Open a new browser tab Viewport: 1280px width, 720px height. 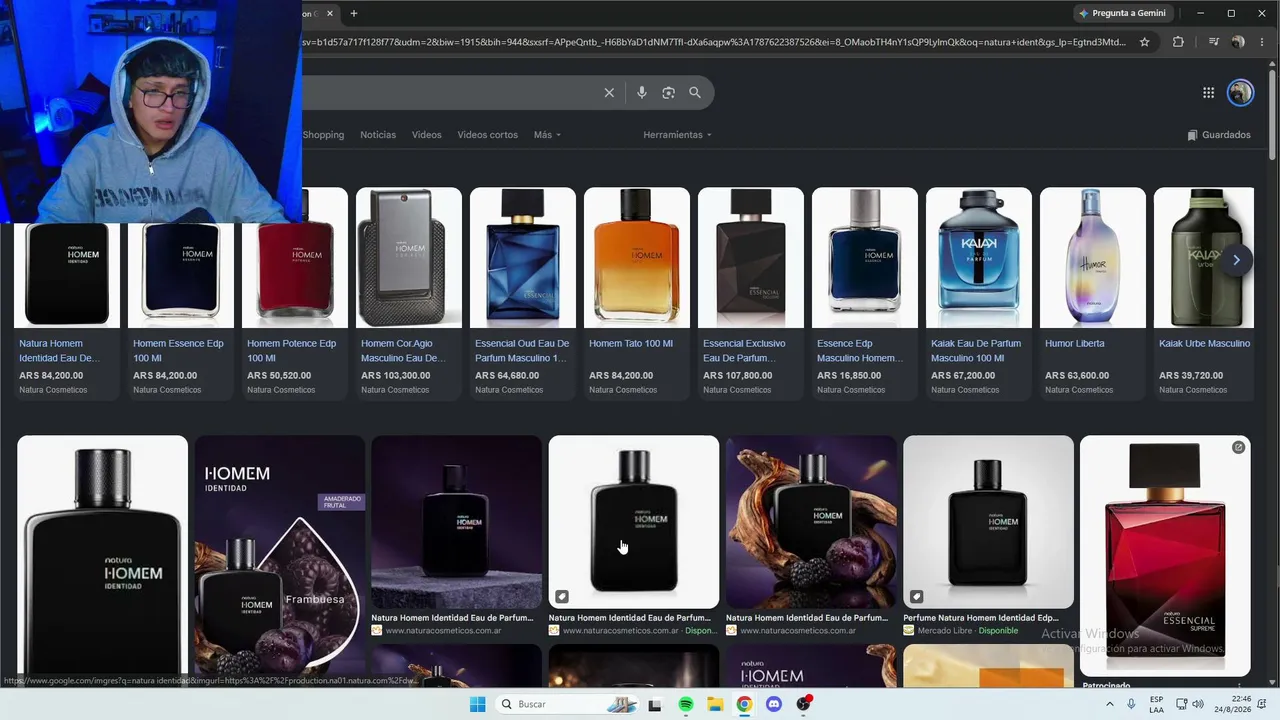point(354,13)
